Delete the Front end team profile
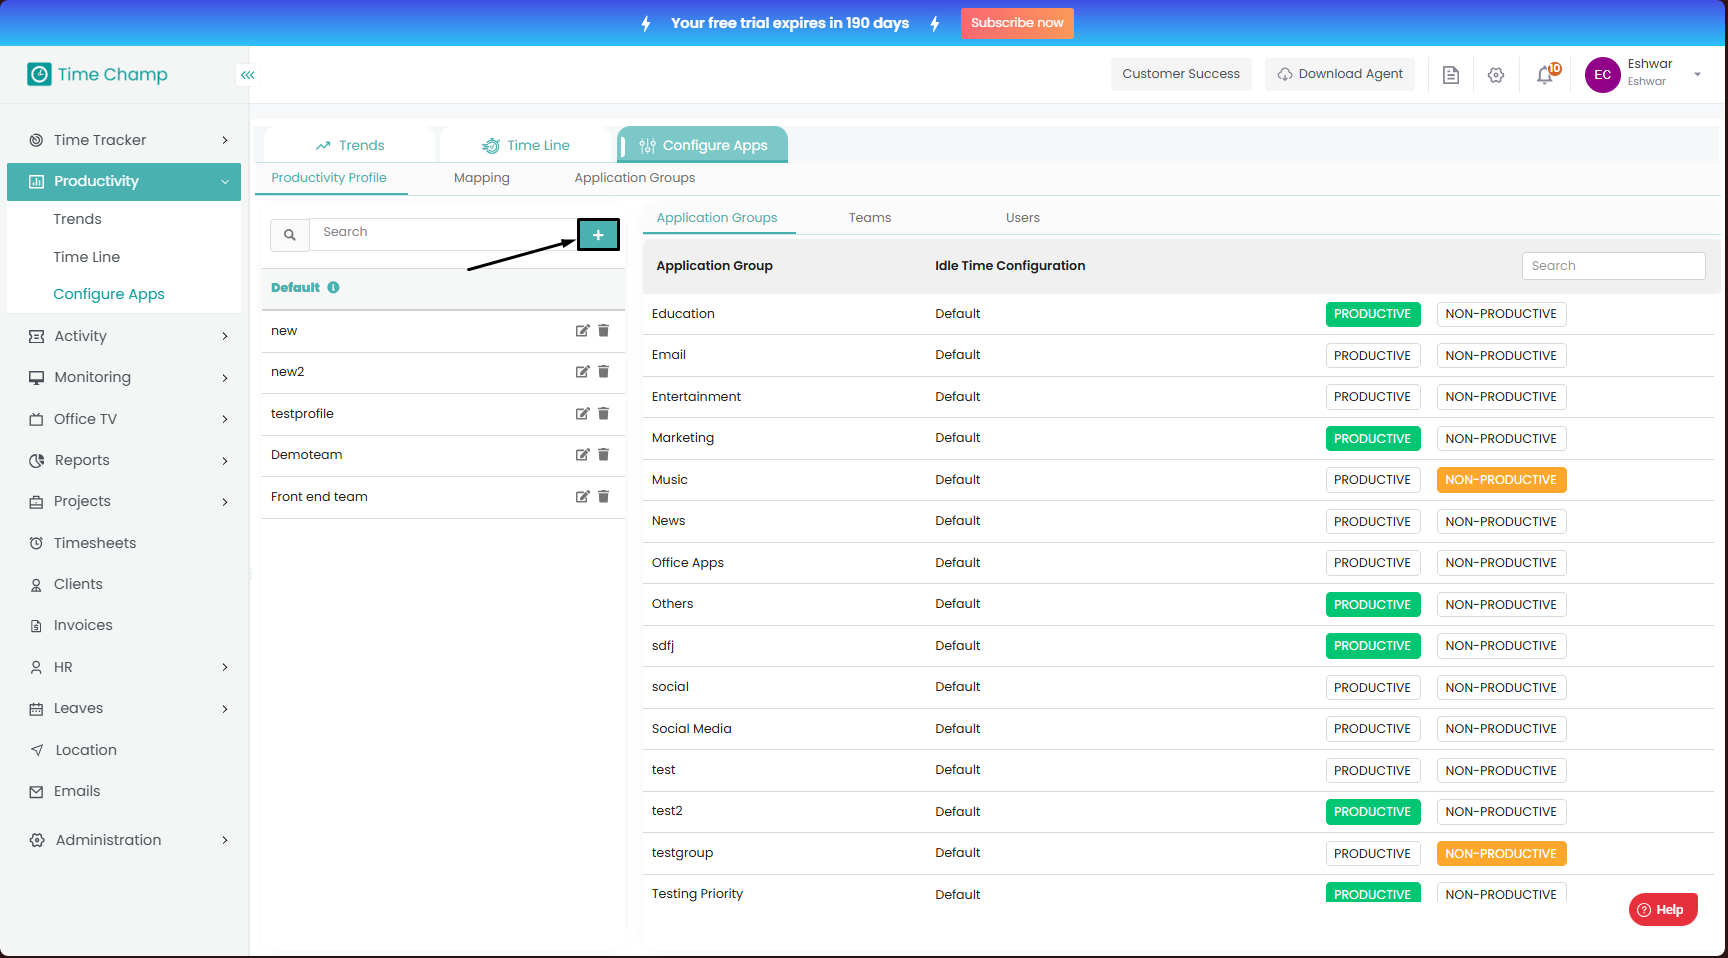The width and height of the screenshot is (1728, 958). (604, 497)
